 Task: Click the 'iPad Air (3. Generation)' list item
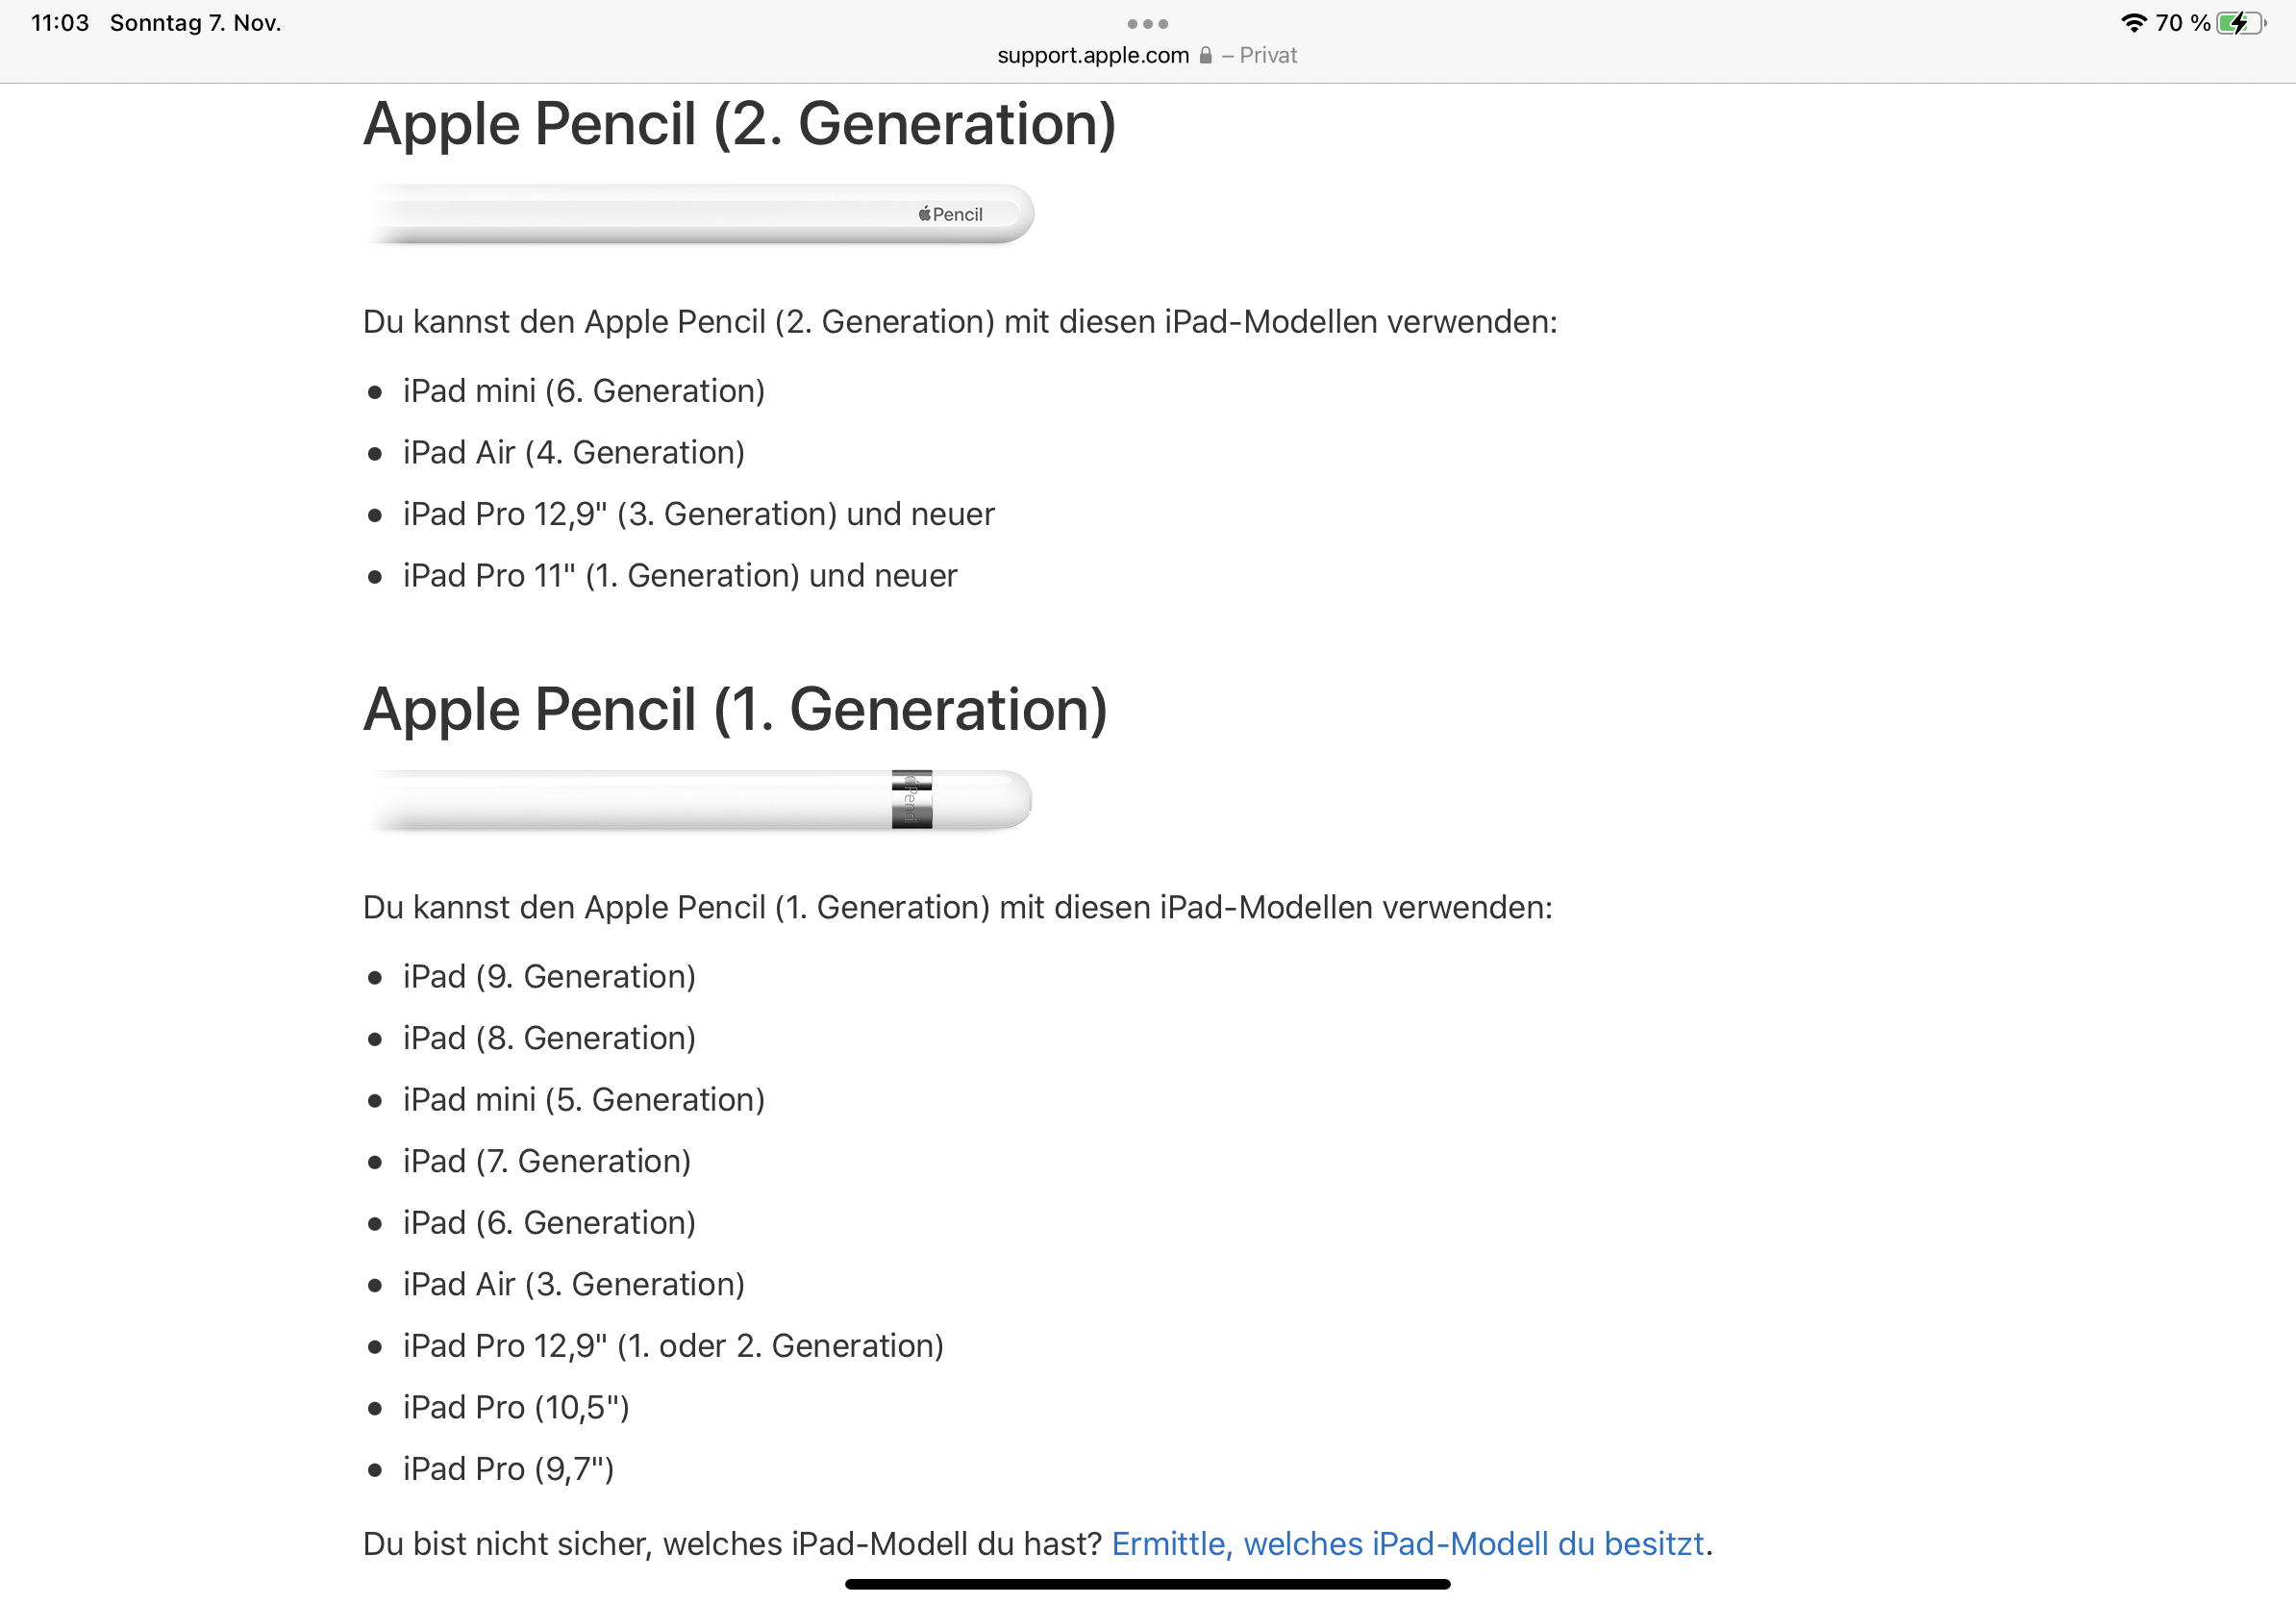click(x=573, y=1284)
